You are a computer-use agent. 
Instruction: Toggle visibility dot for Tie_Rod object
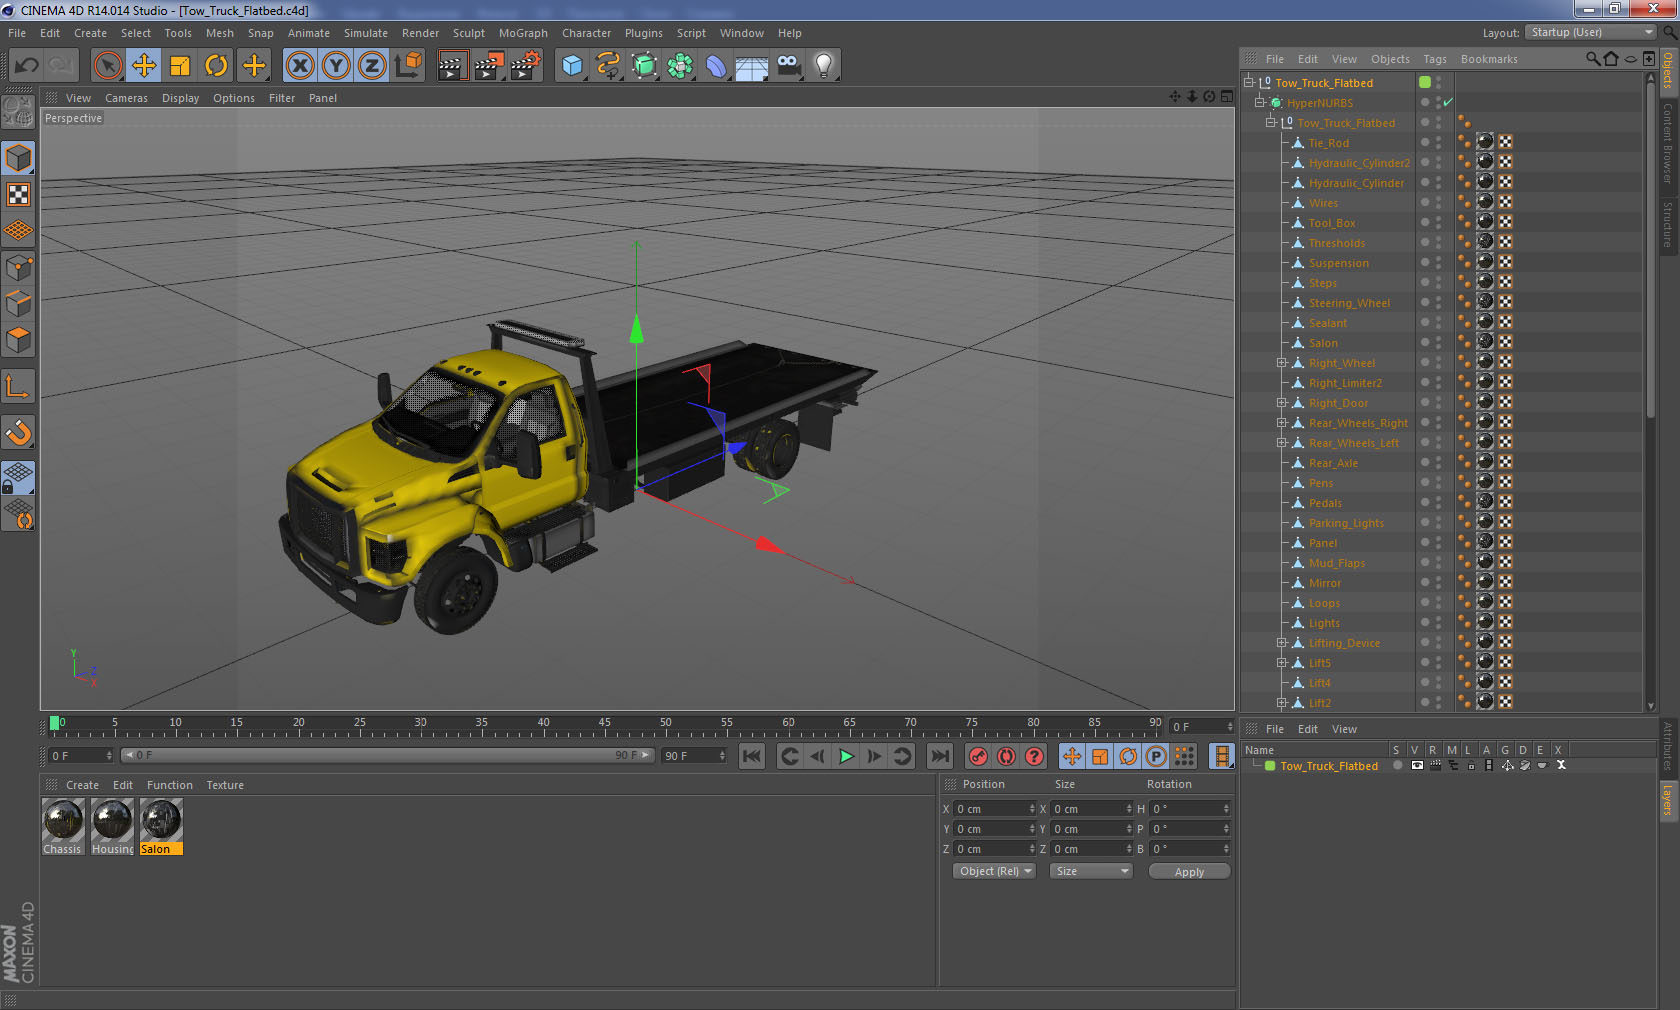click(1439, 140)
